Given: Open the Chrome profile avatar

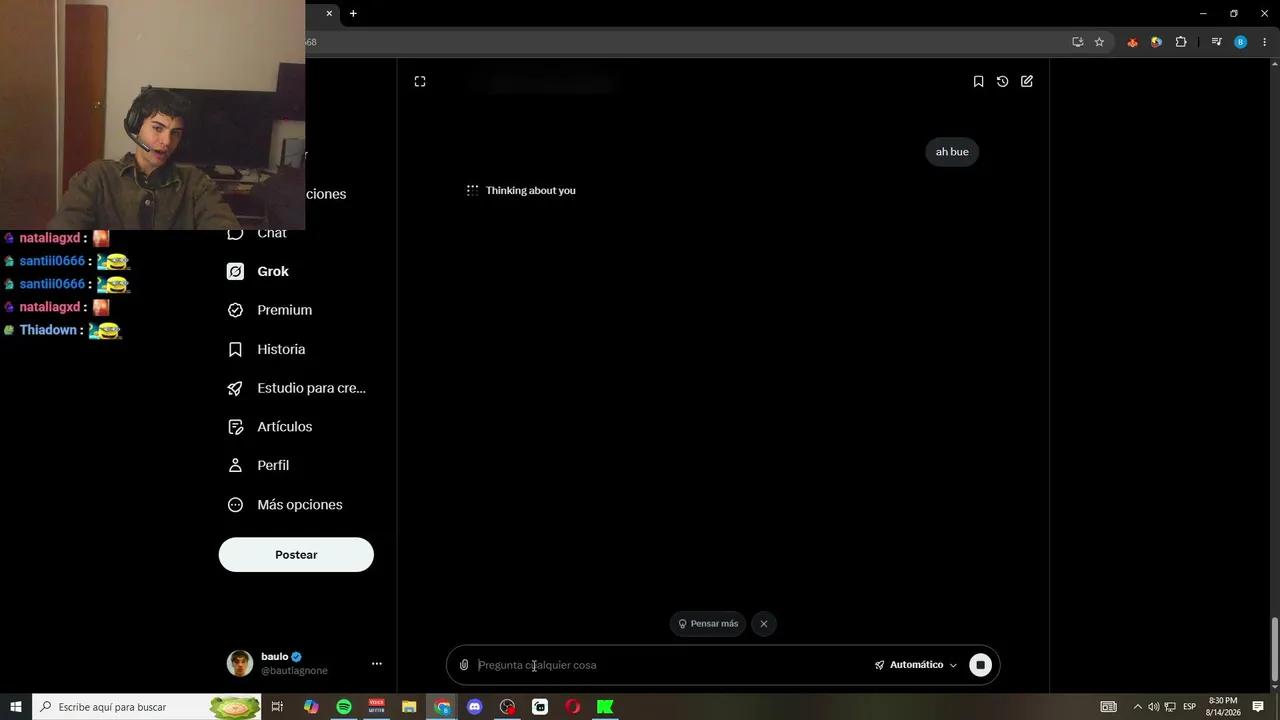Looking at the screenshot, I should (x=1241, y=42).
